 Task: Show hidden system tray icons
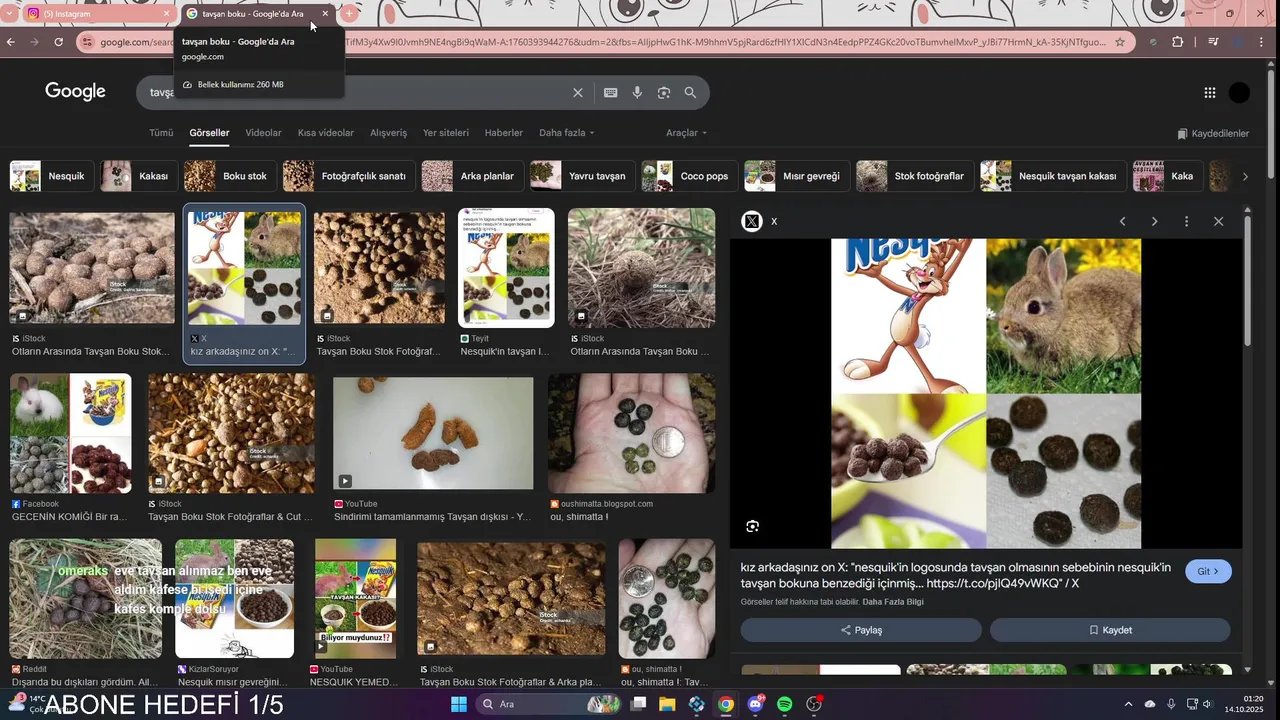(1128, 704)
